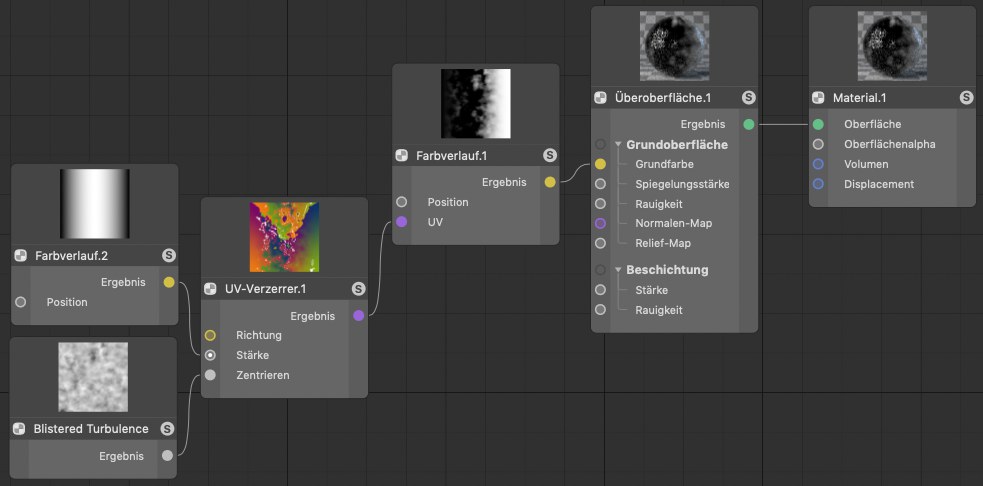
Task: Click the blue Volumen input port
Action: point(818,164)
